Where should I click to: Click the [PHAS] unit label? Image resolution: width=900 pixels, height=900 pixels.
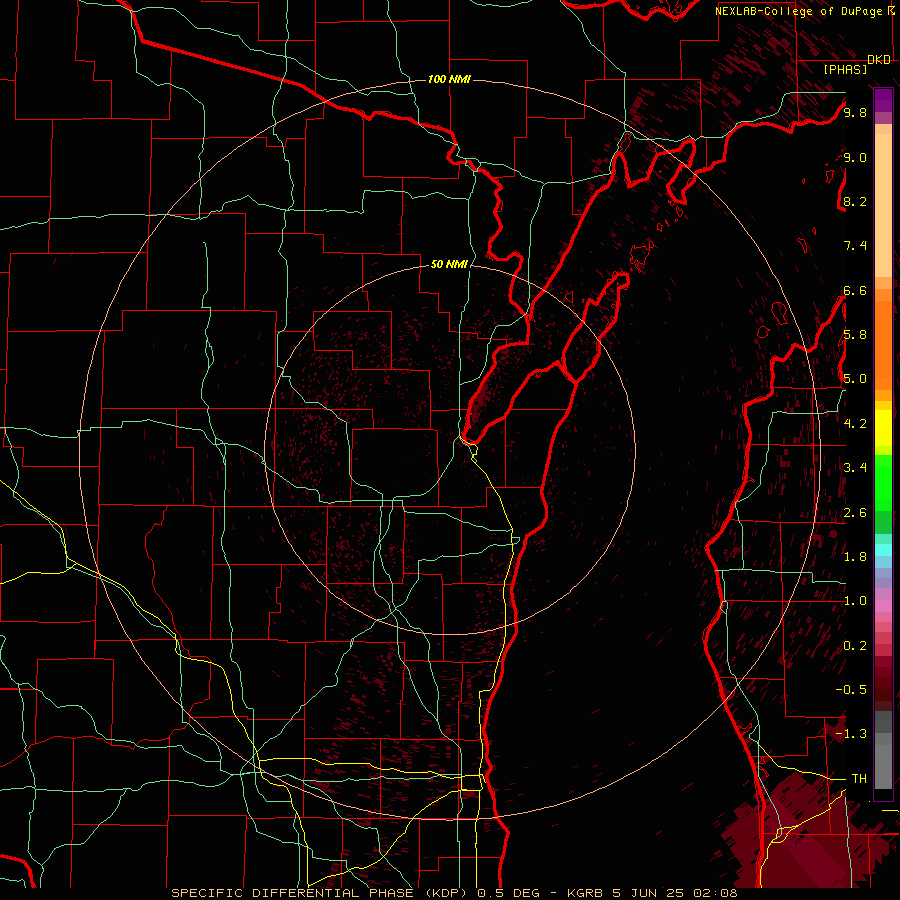click(845, 69)
